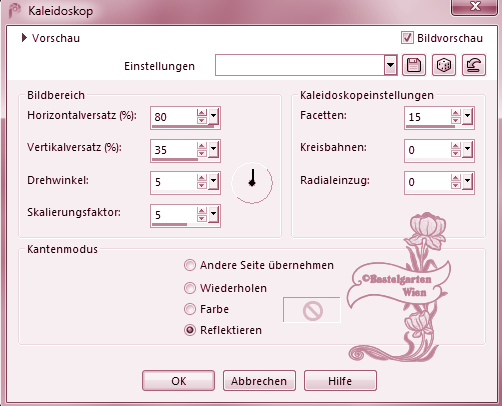The image size is (502, 406).
Task: Click the Drehwinkel angle dial
Action: coord(252,183)
